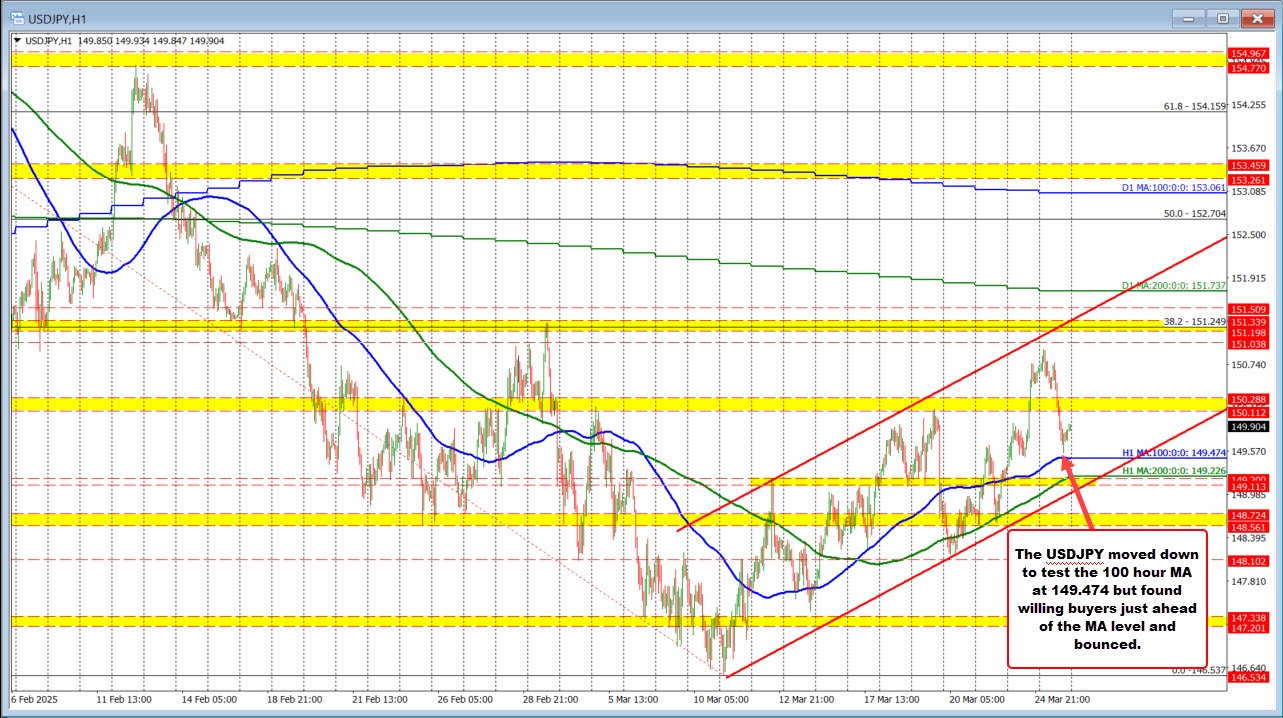Click the 154.255 price axis value

(1249, 103)
